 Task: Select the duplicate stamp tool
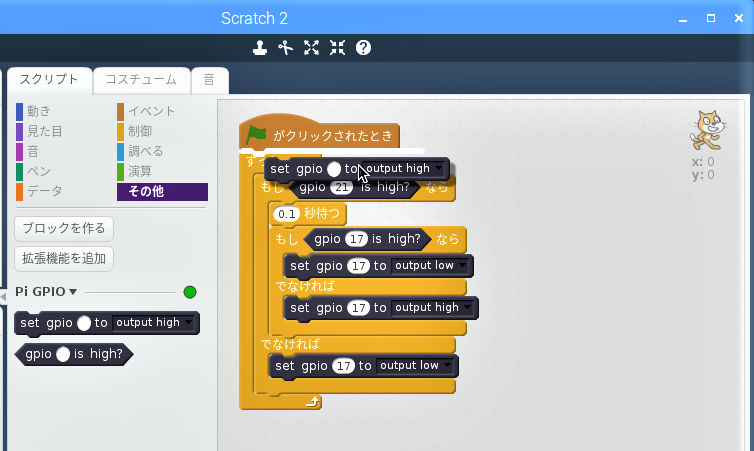(260, 48)
